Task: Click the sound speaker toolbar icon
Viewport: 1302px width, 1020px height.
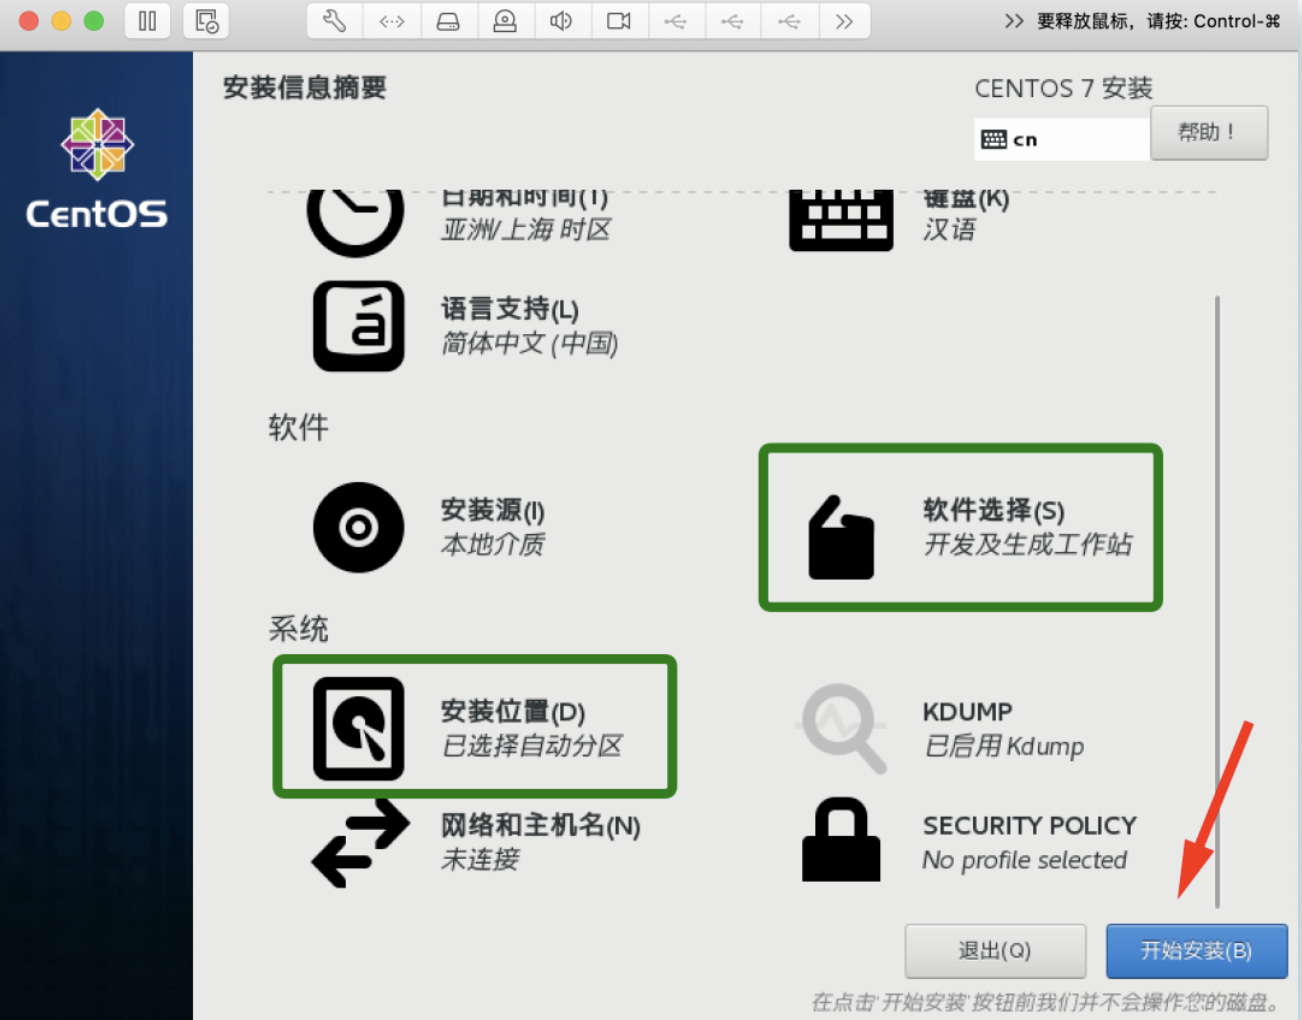Action: (x=562, y=21)
